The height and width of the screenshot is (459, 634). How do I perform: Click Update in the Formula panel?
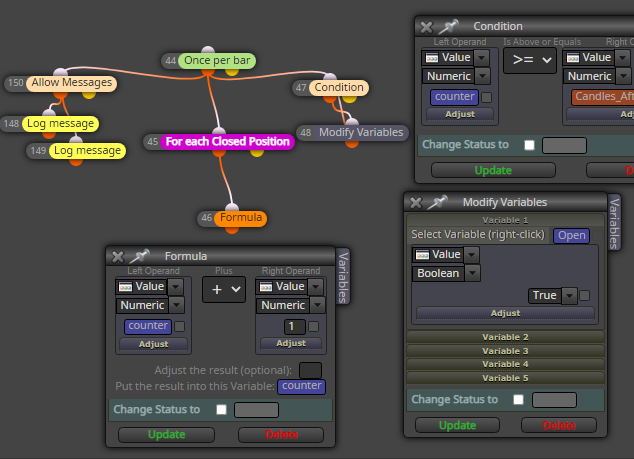pyautogui.click(x=166, y=435)
